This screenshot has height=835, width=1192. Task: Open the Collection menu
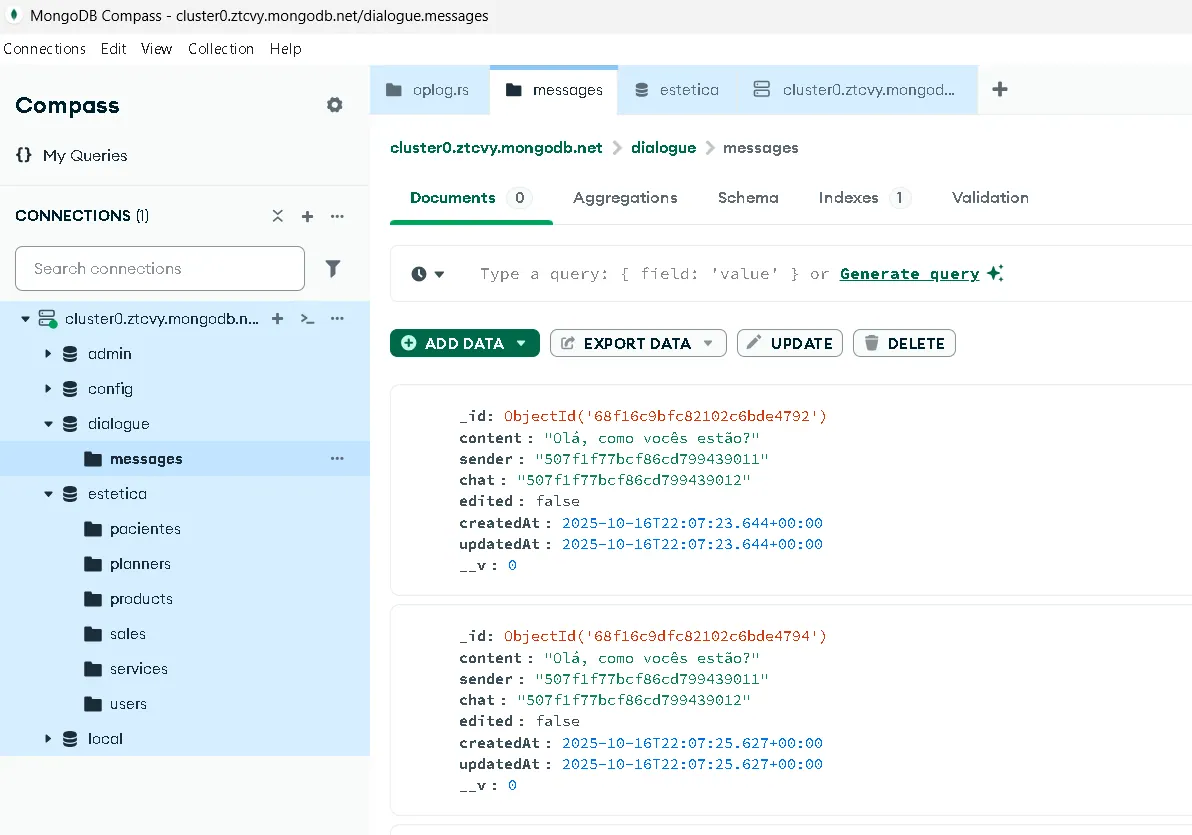220,49
